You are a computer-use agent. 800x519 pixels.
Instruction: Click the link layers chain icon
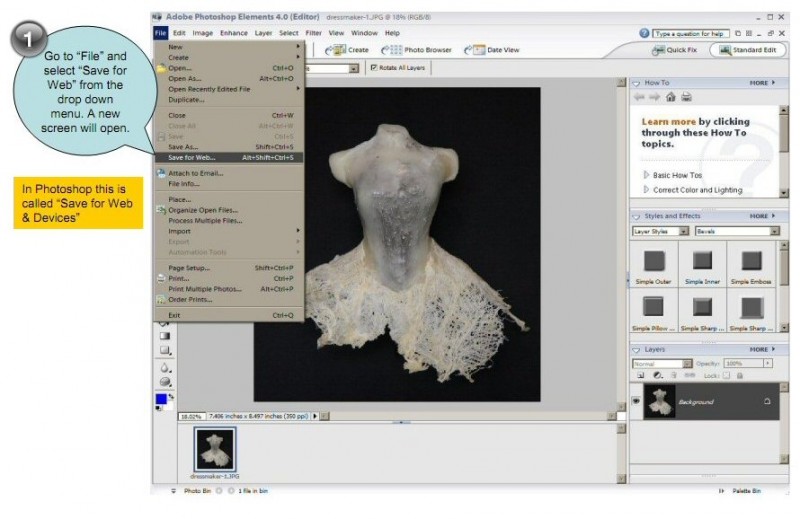coord(690,376)
